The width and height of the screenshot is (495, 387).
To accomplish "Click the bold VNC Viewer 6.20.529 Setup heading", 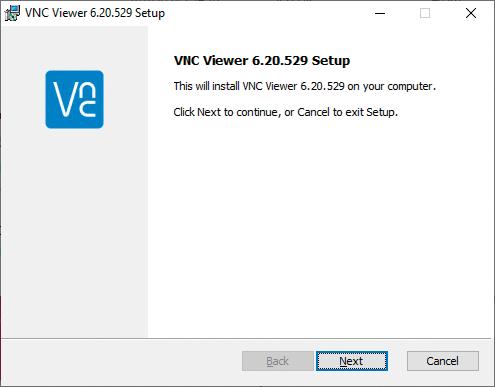I will tap(262, 61).
